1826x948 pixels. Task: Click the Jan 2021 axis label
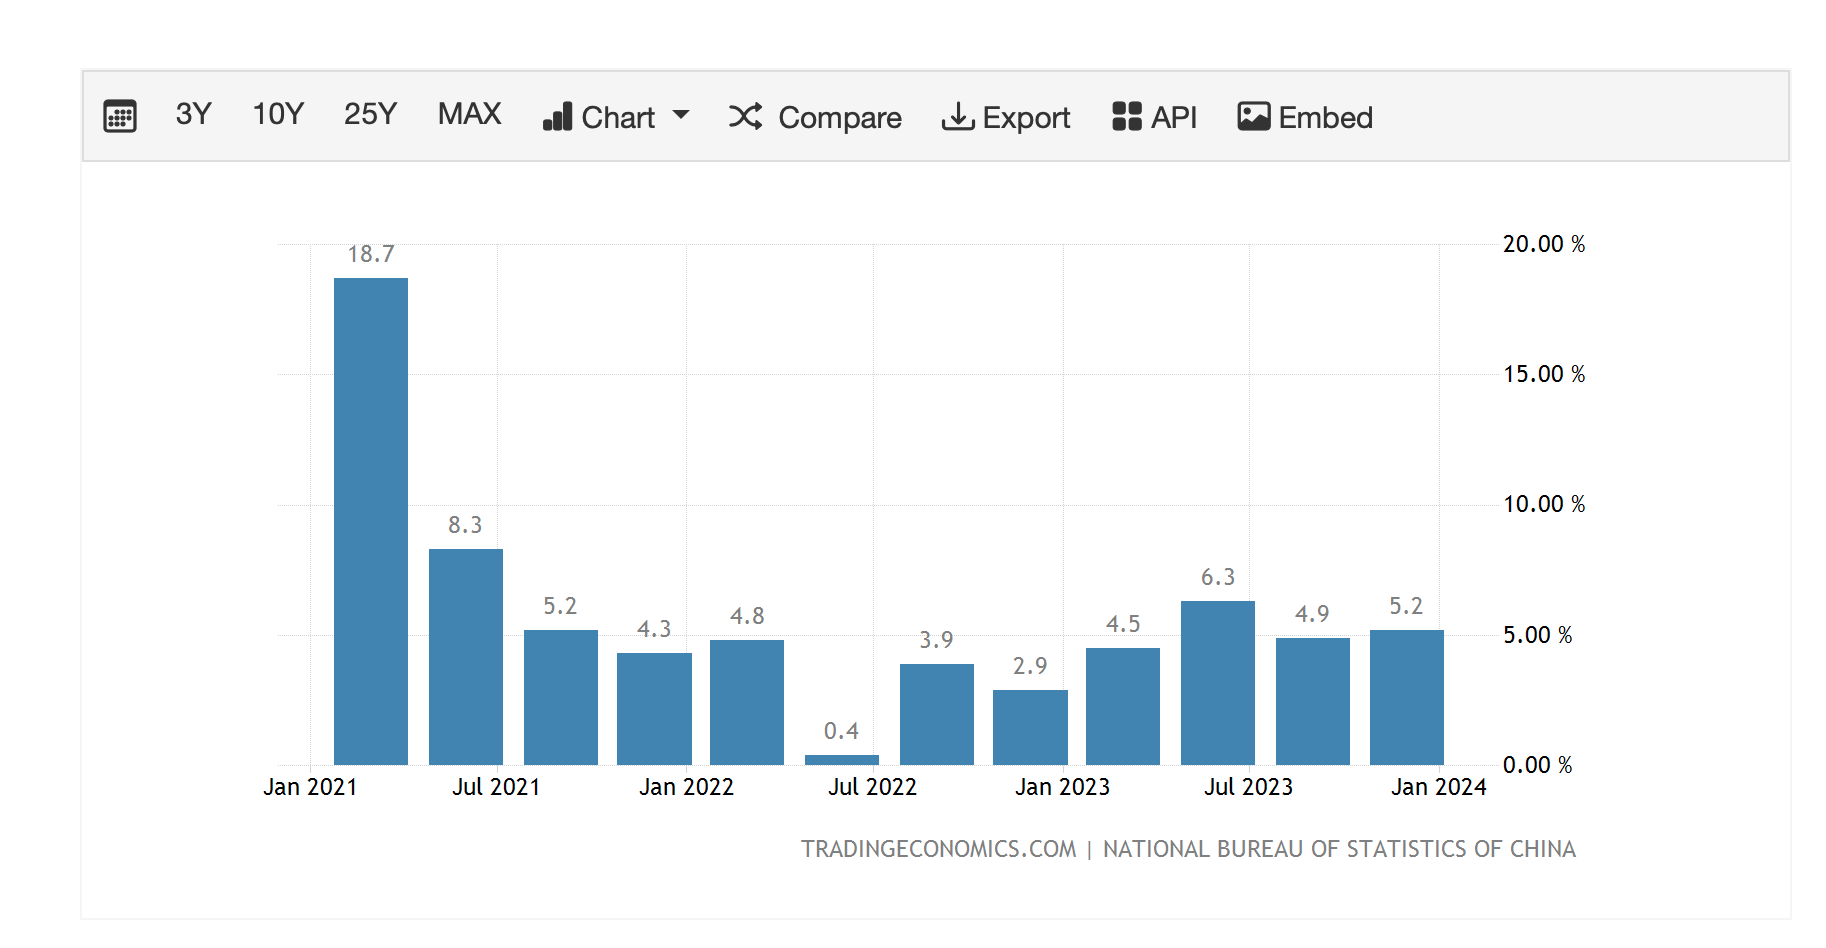click(310, 787)
